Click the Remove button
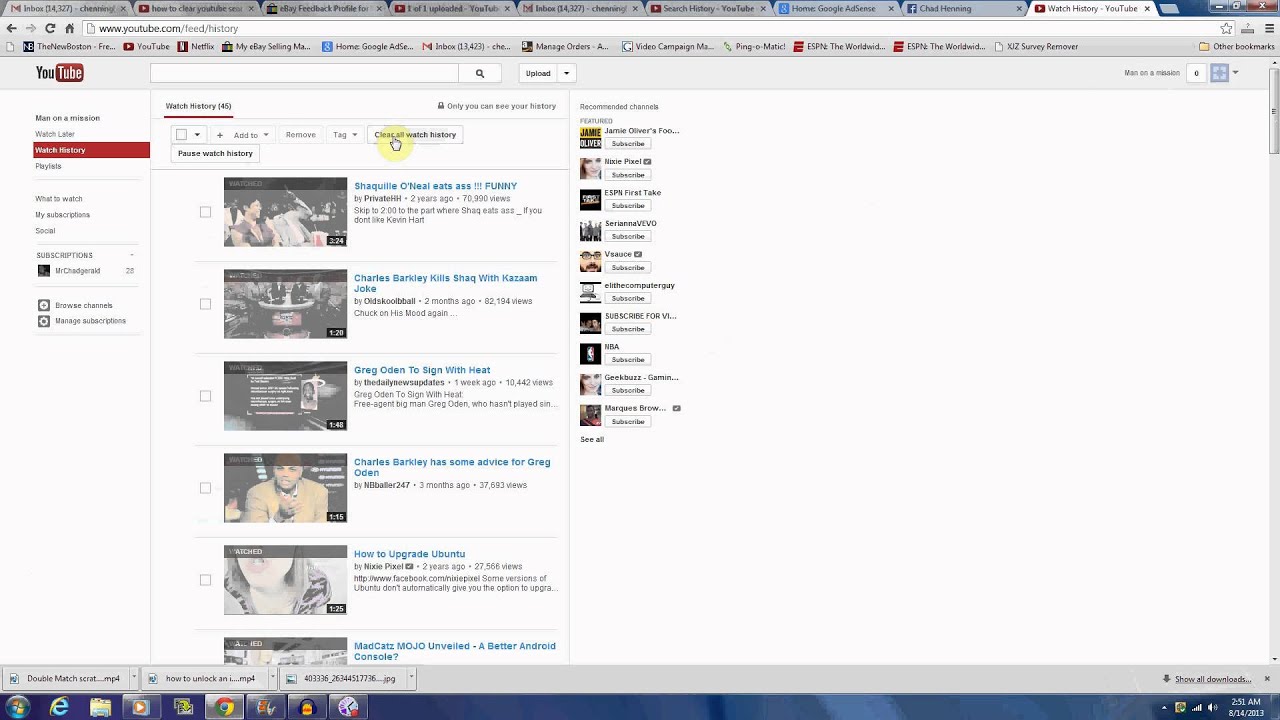 300,135
